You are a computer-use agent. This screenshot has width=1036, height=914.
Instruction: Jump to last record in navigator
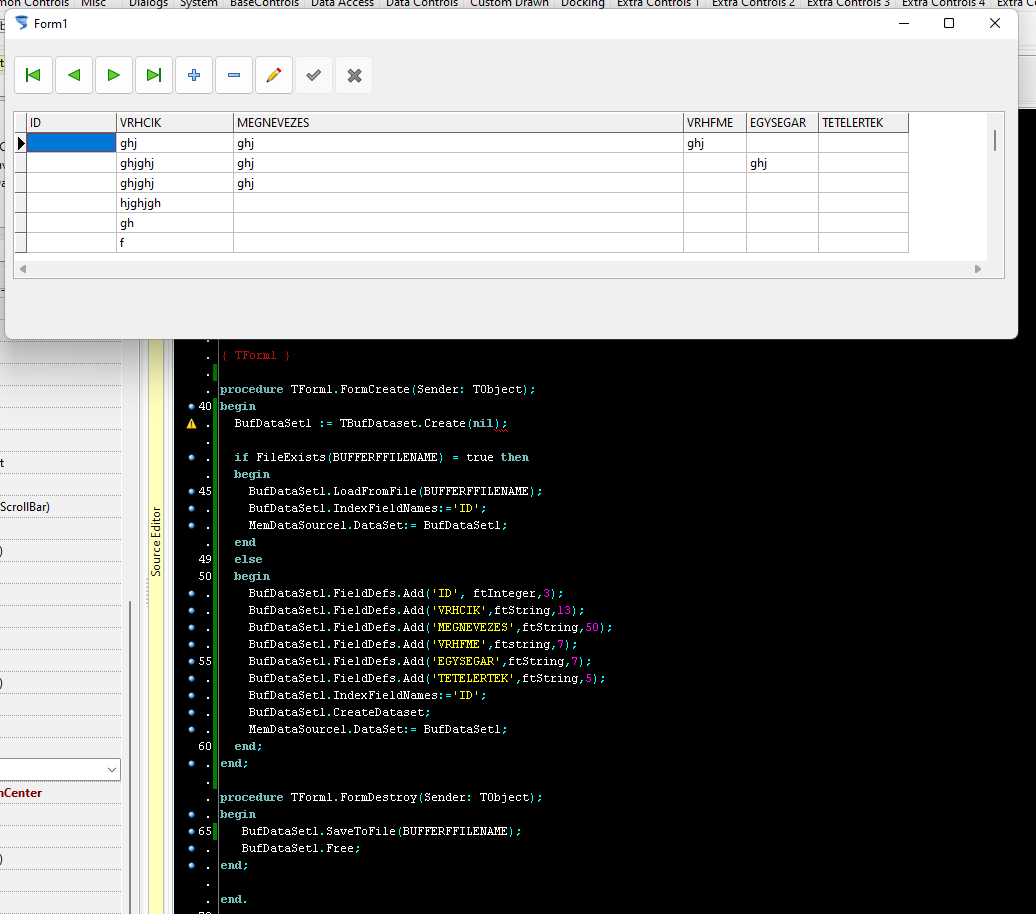pyautogui.click(x=154, y=75)
